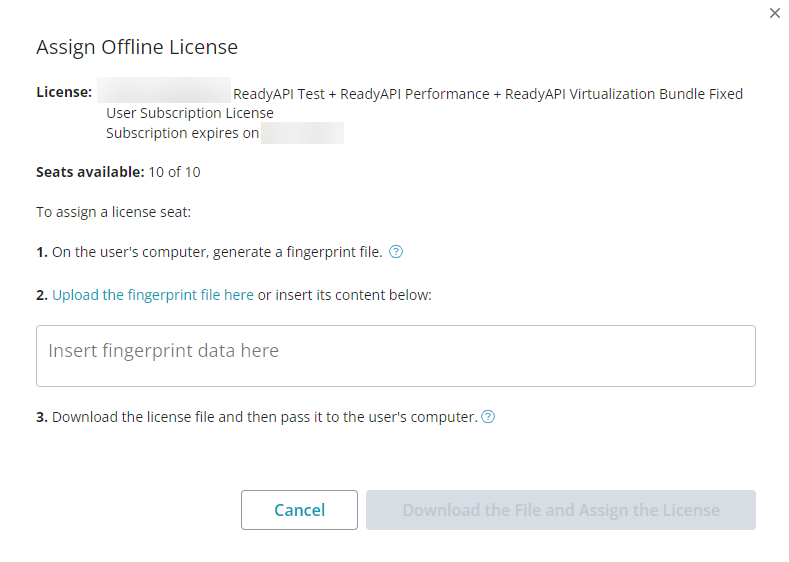Open help icon next to download license step

pos(488,417)
